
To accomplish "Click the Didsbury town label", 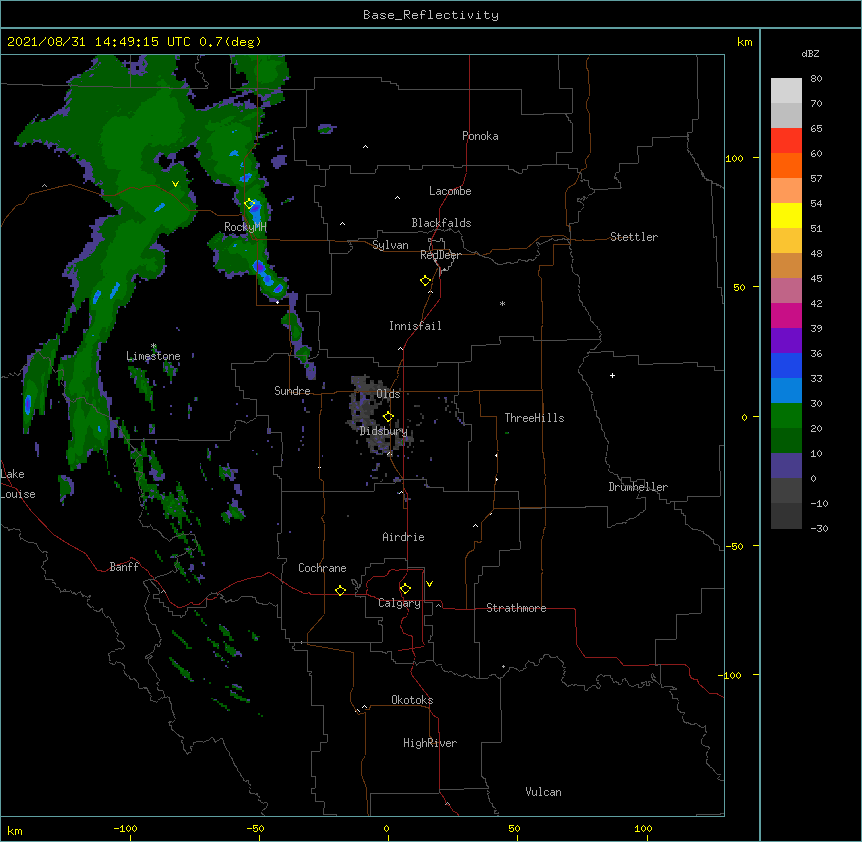I will click(x=384, y=431).
